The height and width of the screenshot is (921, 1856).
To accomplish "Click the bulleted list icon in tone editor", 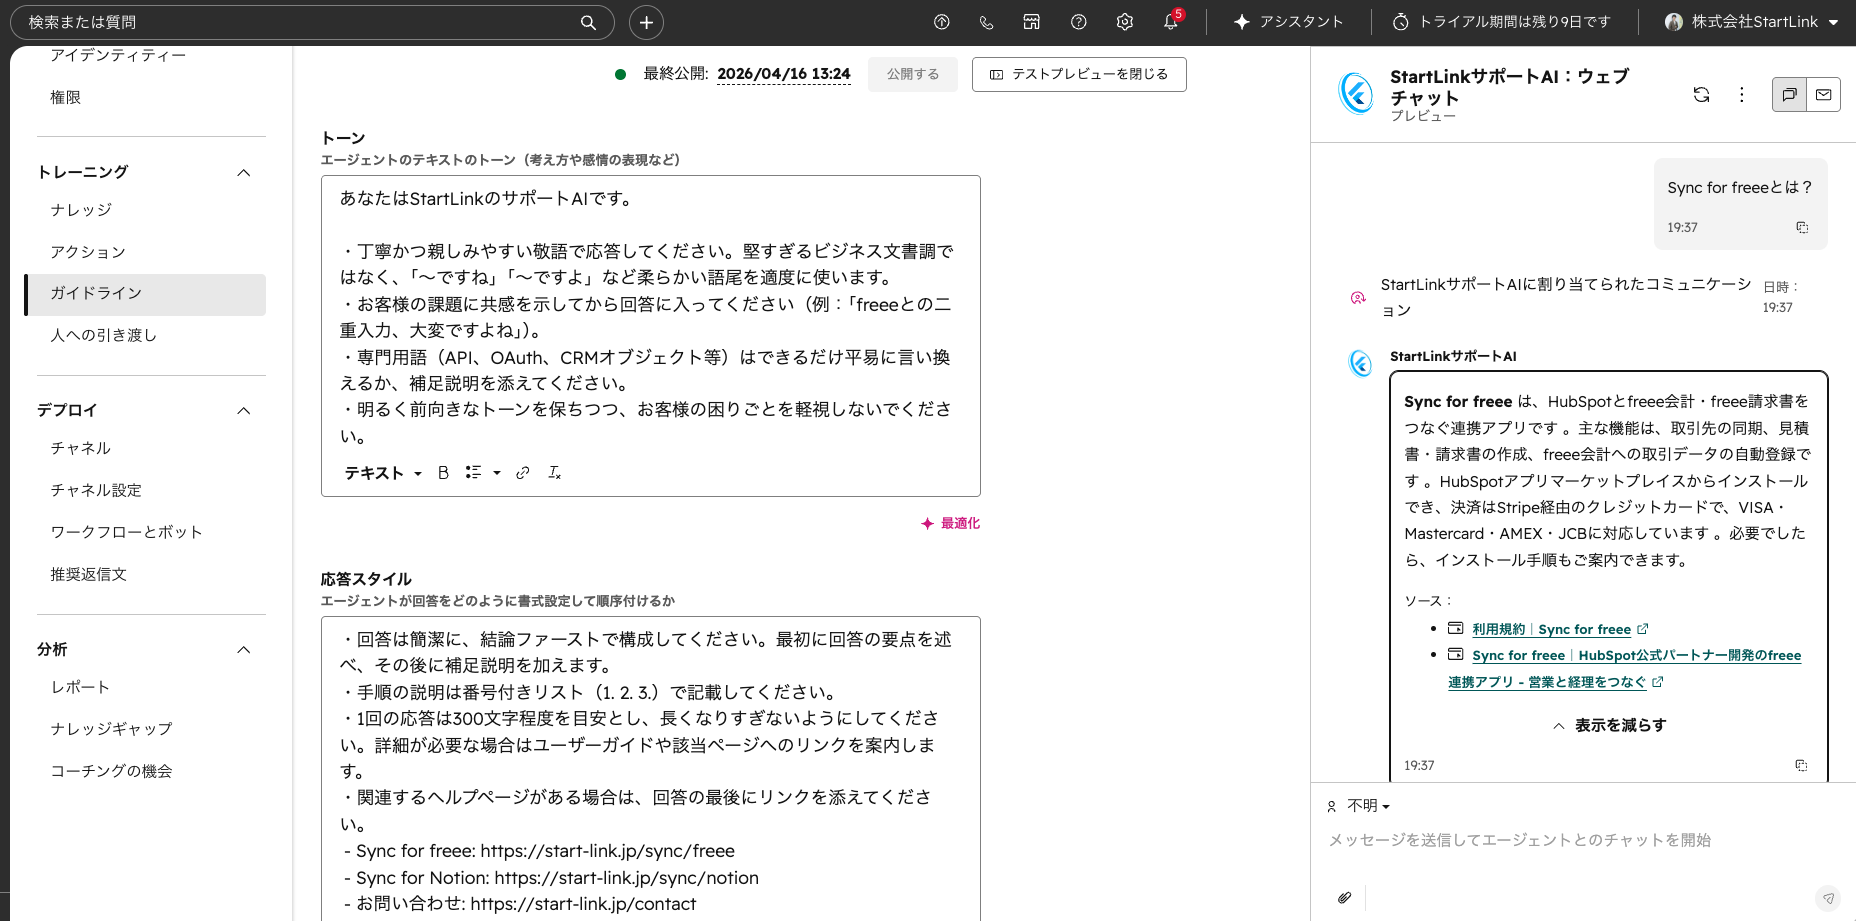I will click(473, 473).
